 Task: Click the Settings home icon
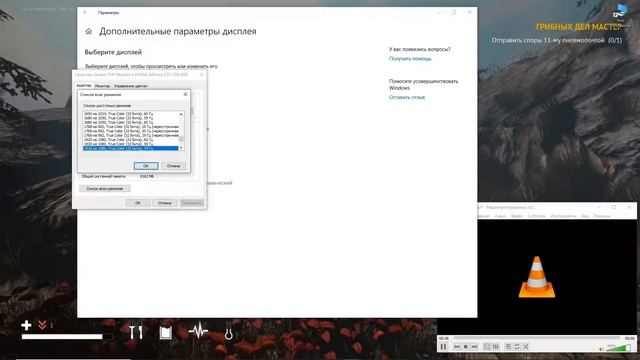pos(89,31)
